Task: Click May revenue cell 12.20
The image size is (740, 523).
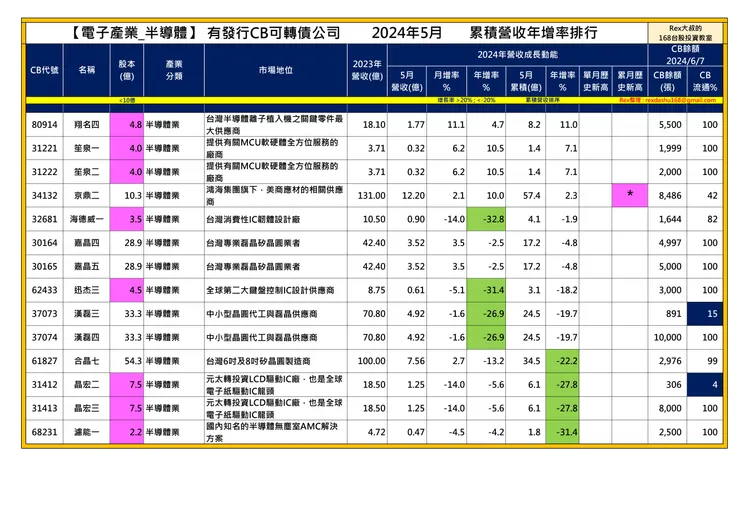Action: [407, 195]
